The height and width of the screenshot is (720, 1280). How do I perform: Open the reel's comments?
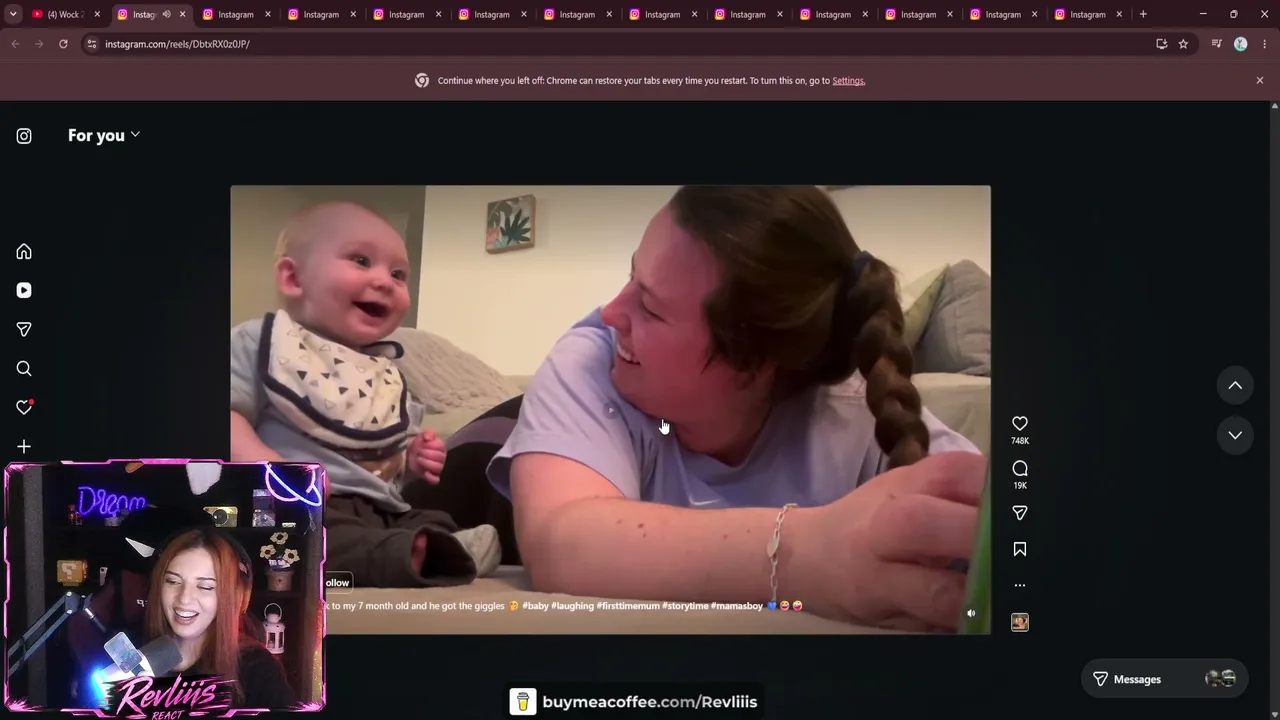coord(1020,468)
